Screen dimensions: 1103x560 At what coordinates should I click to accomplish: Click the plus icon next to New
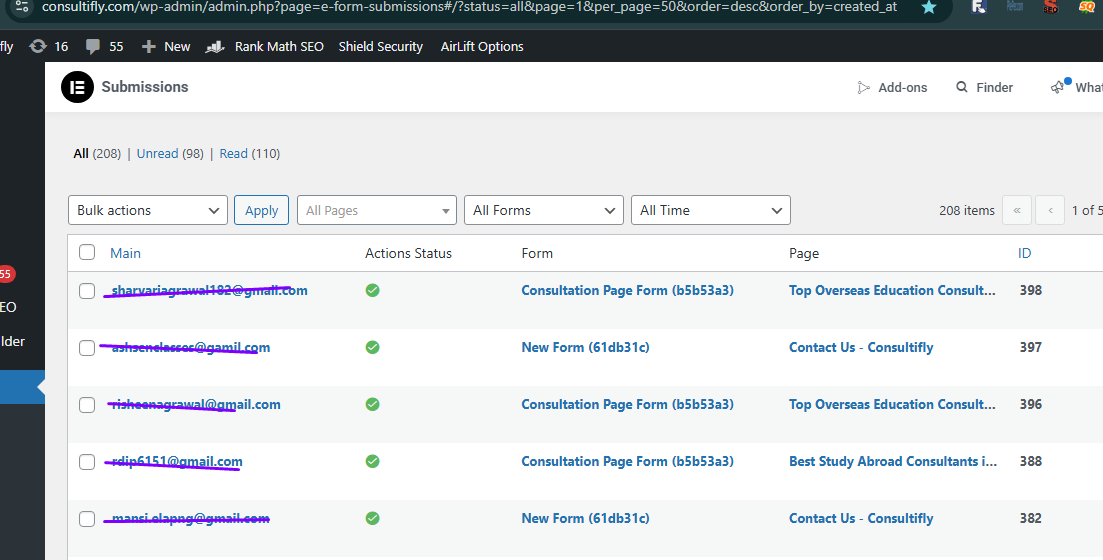(148, 46)
